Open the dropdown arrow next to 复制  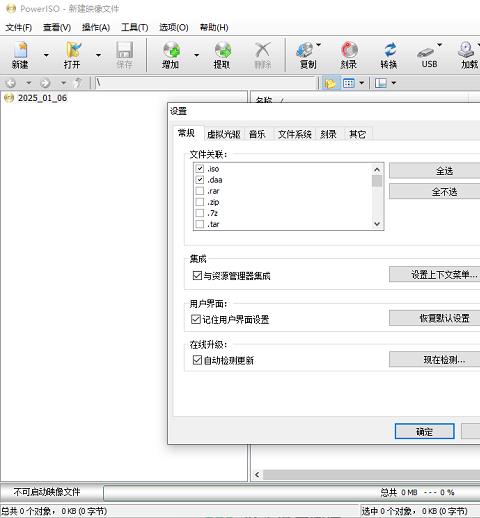319,45
